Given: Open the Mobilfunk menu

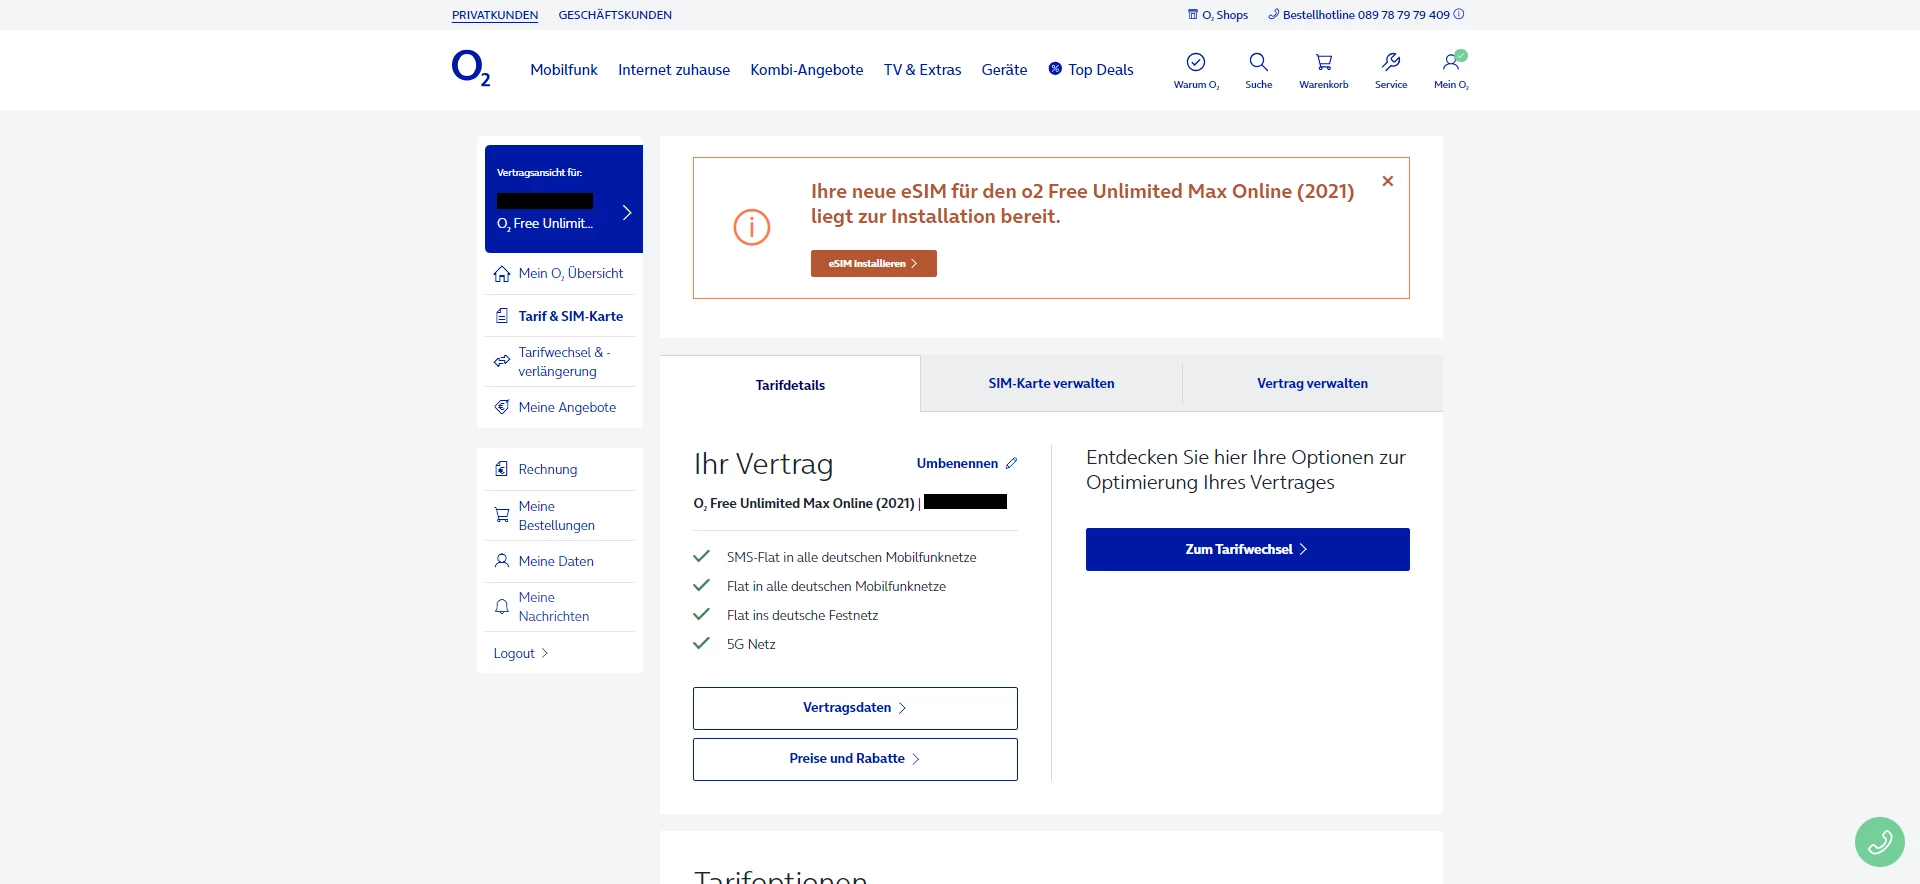Looking at the screenshot, I should [x=564, y=70].
